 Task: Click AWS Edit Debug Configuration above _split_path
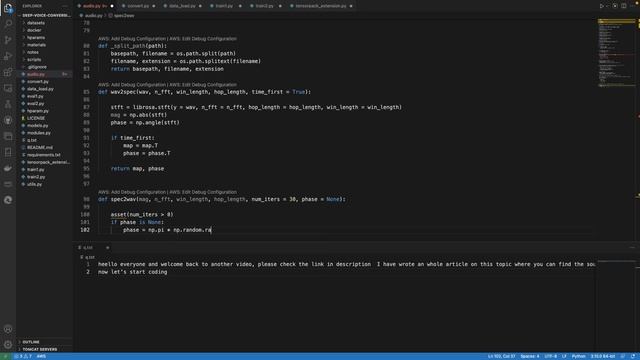[203, 39]
